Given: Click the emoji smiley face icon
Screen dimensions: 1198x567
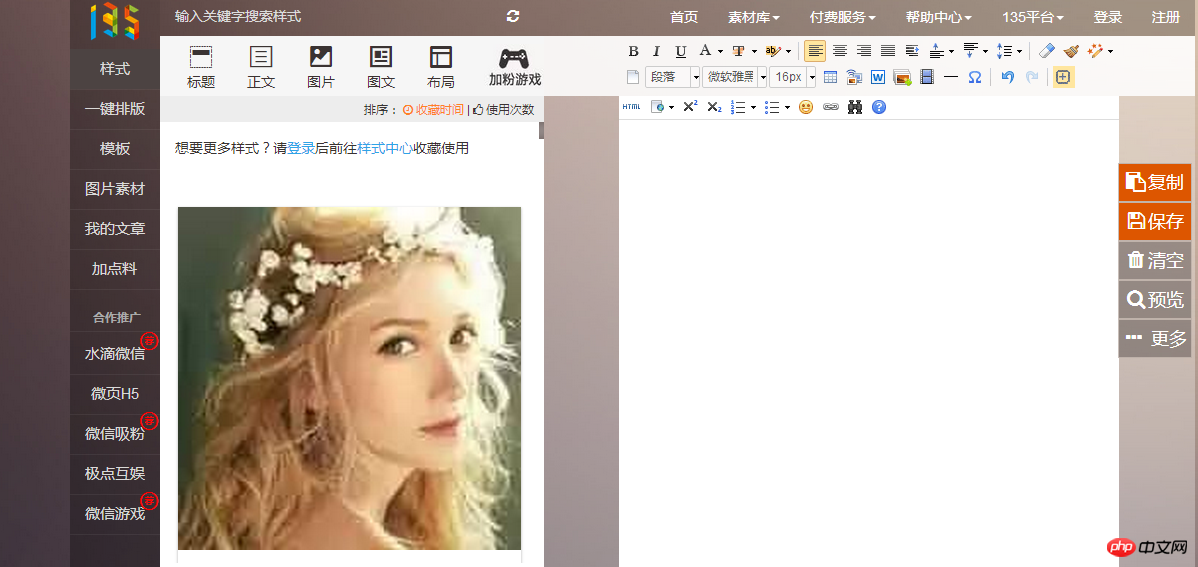Looking at the screenshot, I should (x=806, y=107).
